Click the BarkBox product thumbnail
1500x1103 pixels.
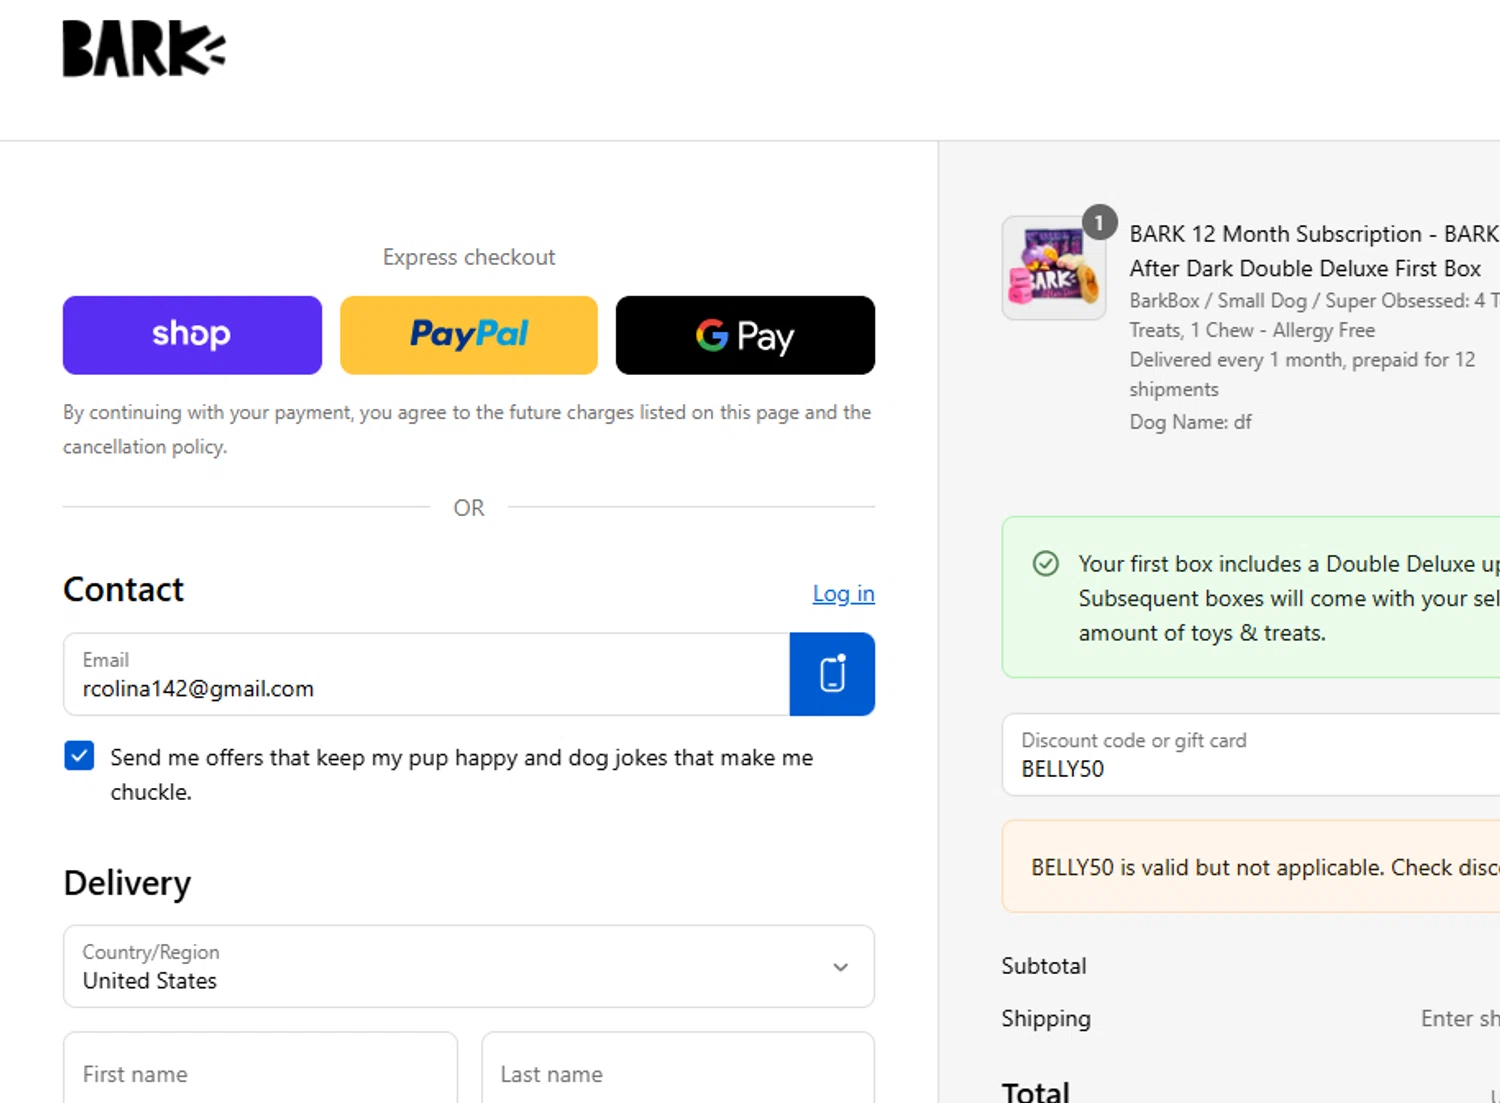coord(1054,268)
